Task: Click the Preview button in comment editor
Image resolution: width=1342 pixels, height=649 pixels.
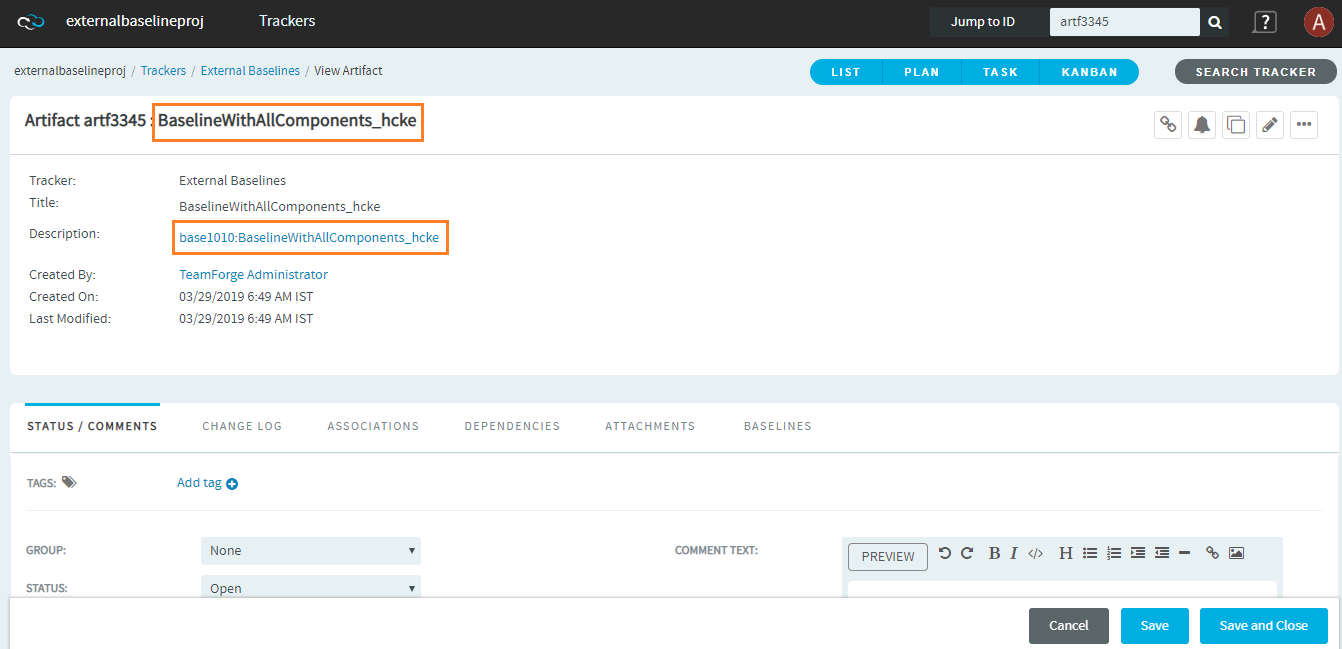Action: click(x=888, y=557)
